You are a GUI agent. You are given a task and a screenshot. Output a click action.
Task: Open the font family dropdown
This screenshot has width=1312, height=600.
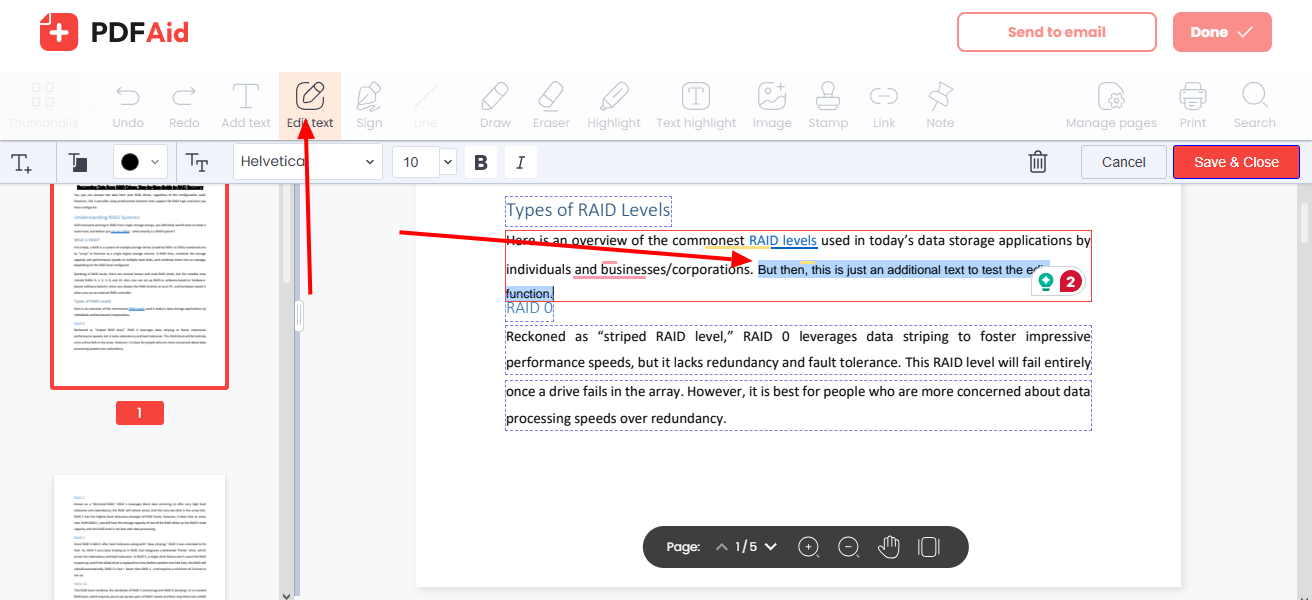point(306,161)
